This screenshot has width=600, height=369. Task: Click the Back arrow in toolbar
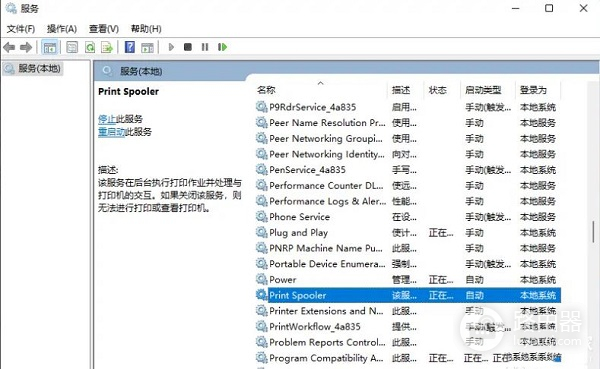9,47
